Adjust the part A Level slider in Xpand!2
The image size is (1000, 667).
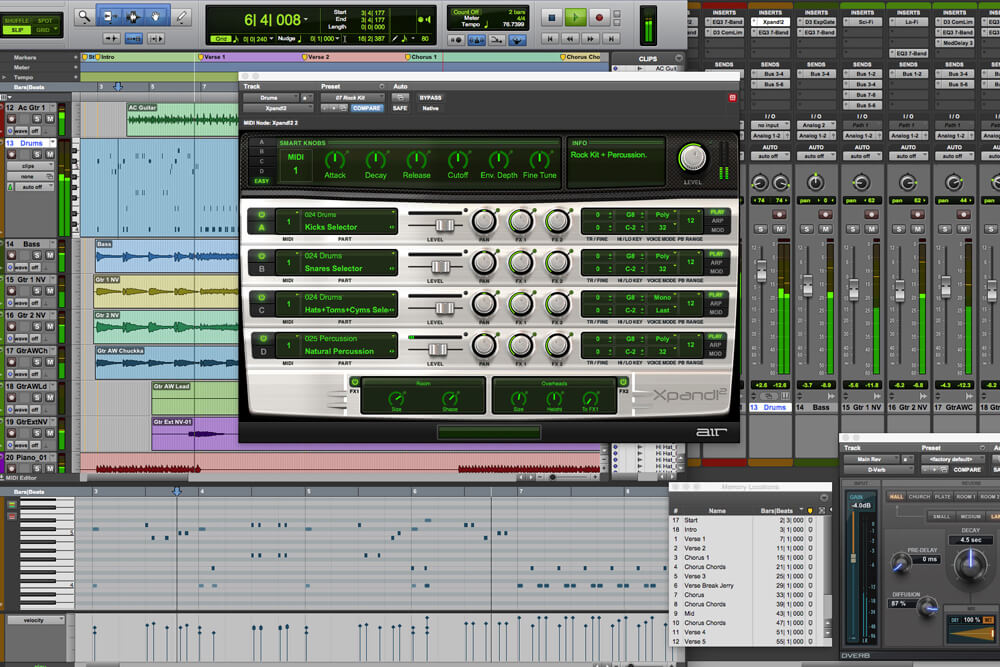pyautogui.click(x=445, y=224)
